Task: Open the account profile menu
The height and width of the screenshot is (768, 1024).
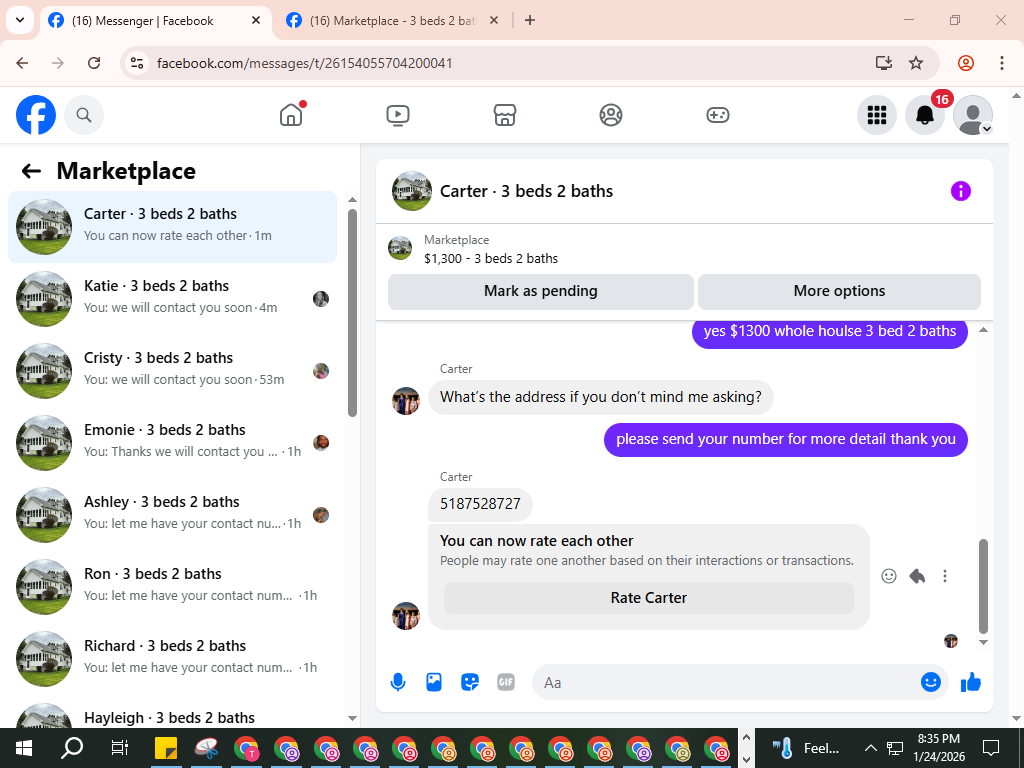Action: click(972, 115)
